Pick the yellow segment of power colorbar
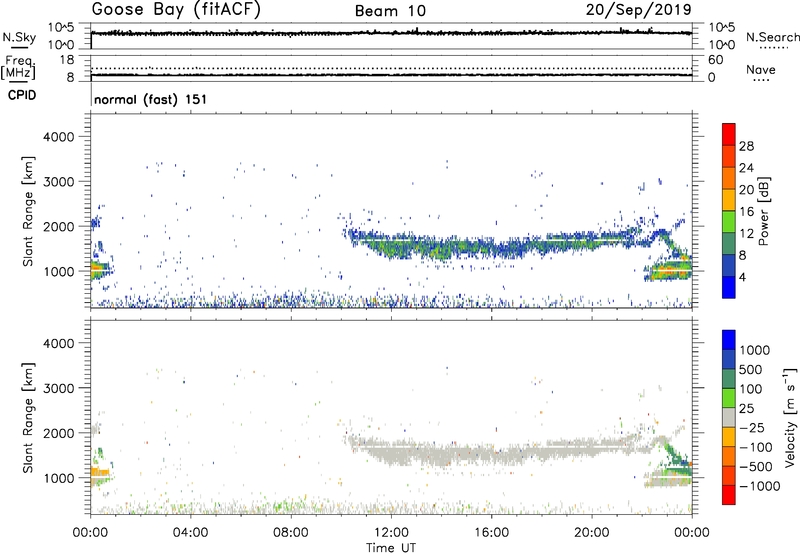Image resolution: width=800 pixels, height=554 pixels. pyautogui.click(x=729, y=200)
